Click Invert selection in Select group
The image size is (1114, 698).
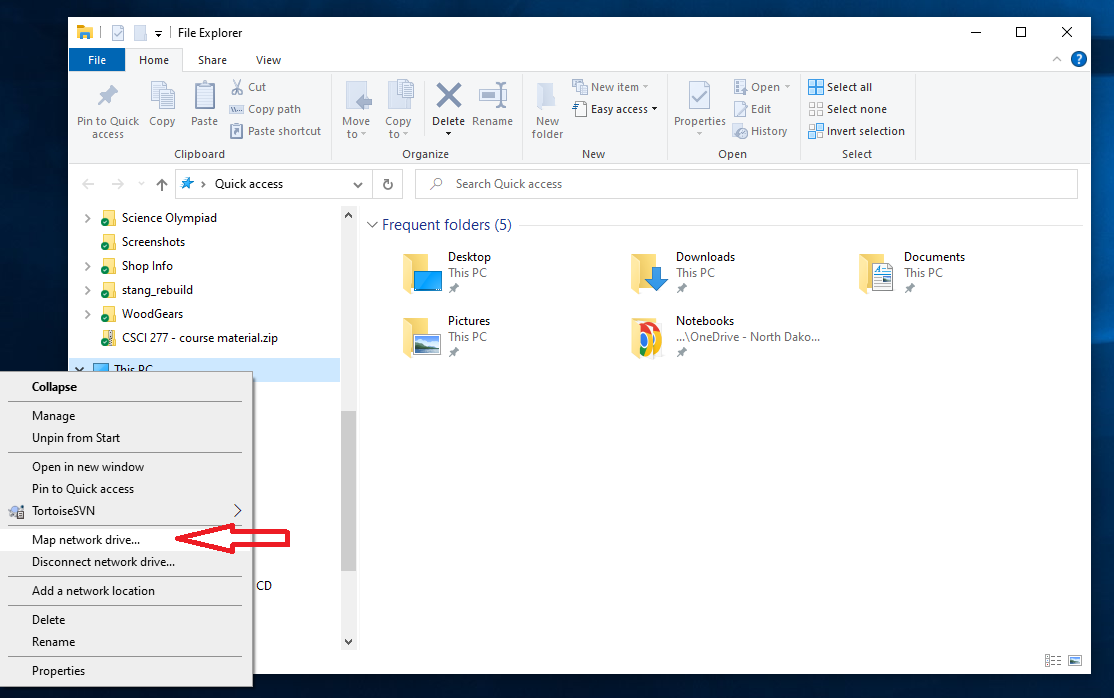pos(864,131)
